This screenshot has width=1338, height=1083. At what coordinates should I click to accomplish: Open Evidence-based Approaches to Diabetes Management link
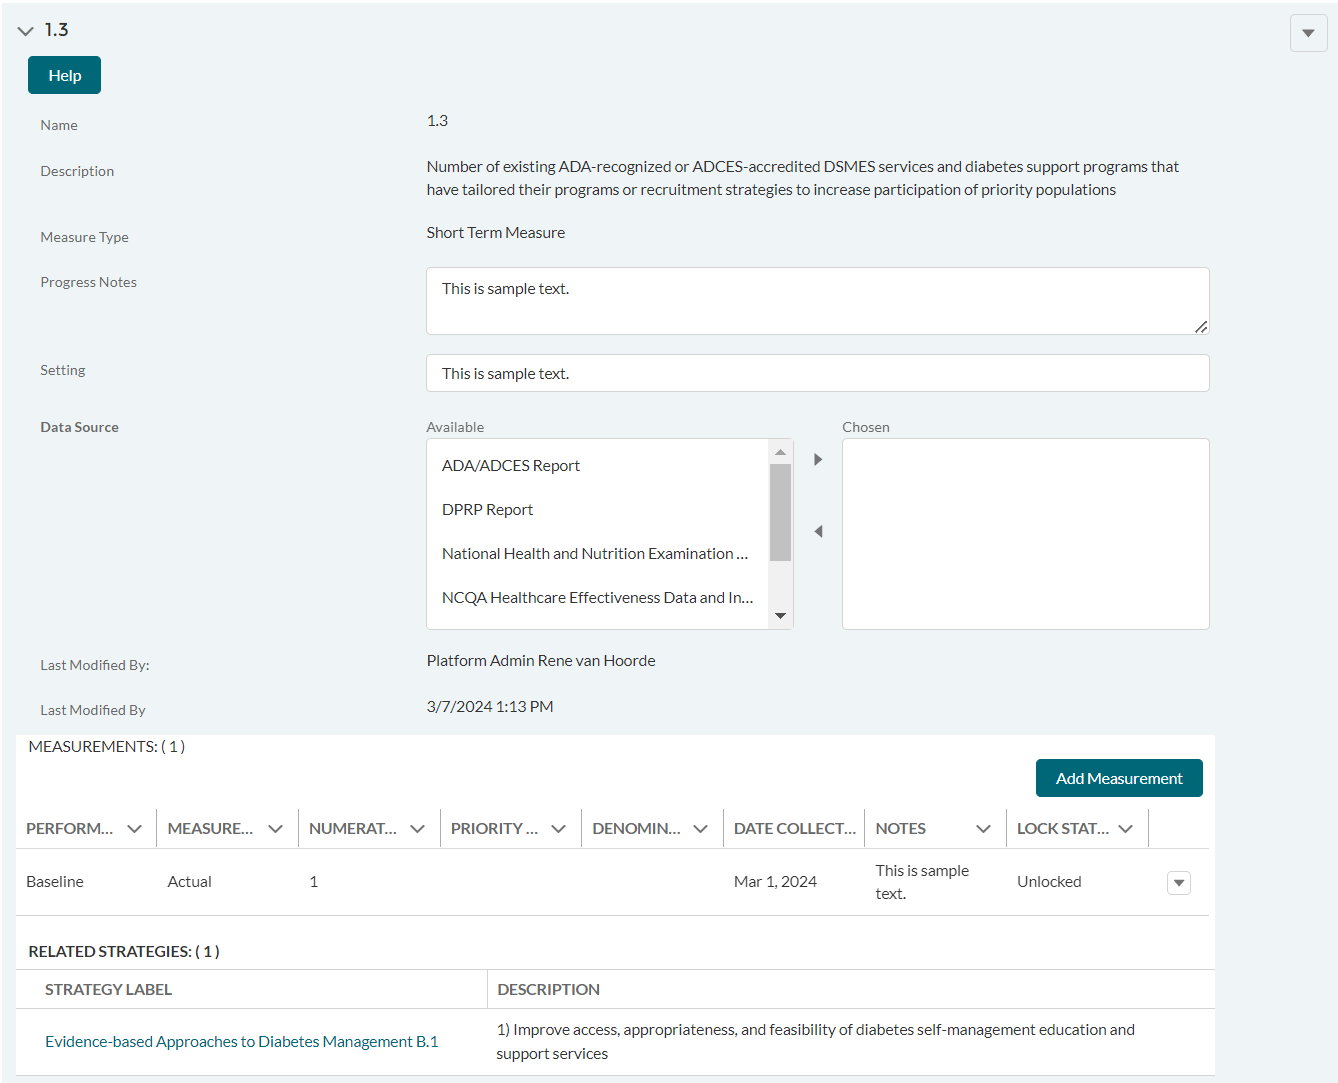tap(241, 1042)
